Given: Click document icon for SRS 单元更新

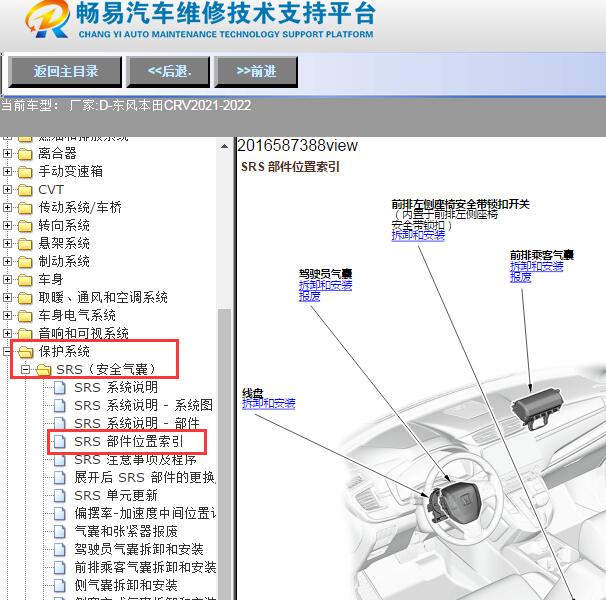Looking at the screenshot, I should click(x=60, y=496).
